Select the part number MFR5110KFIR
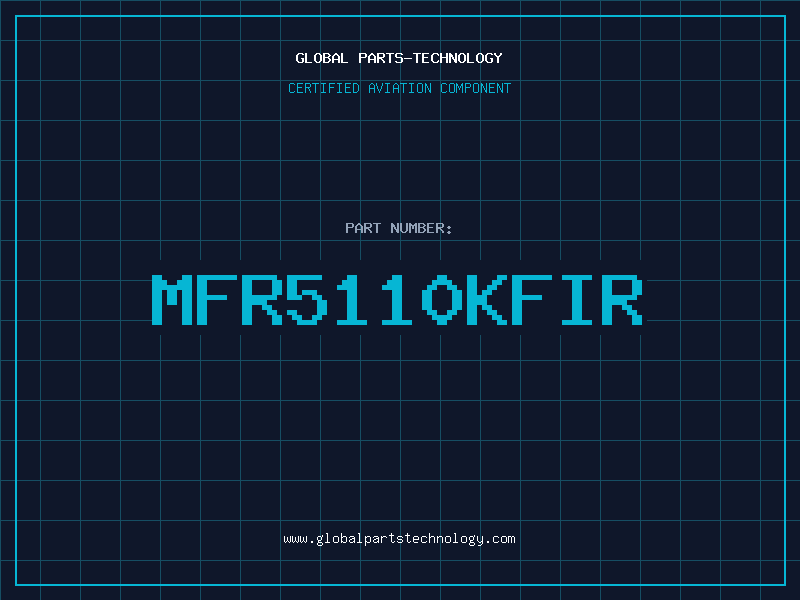Image resolution: width=800 pixels, height=600 pixels. 397,300
